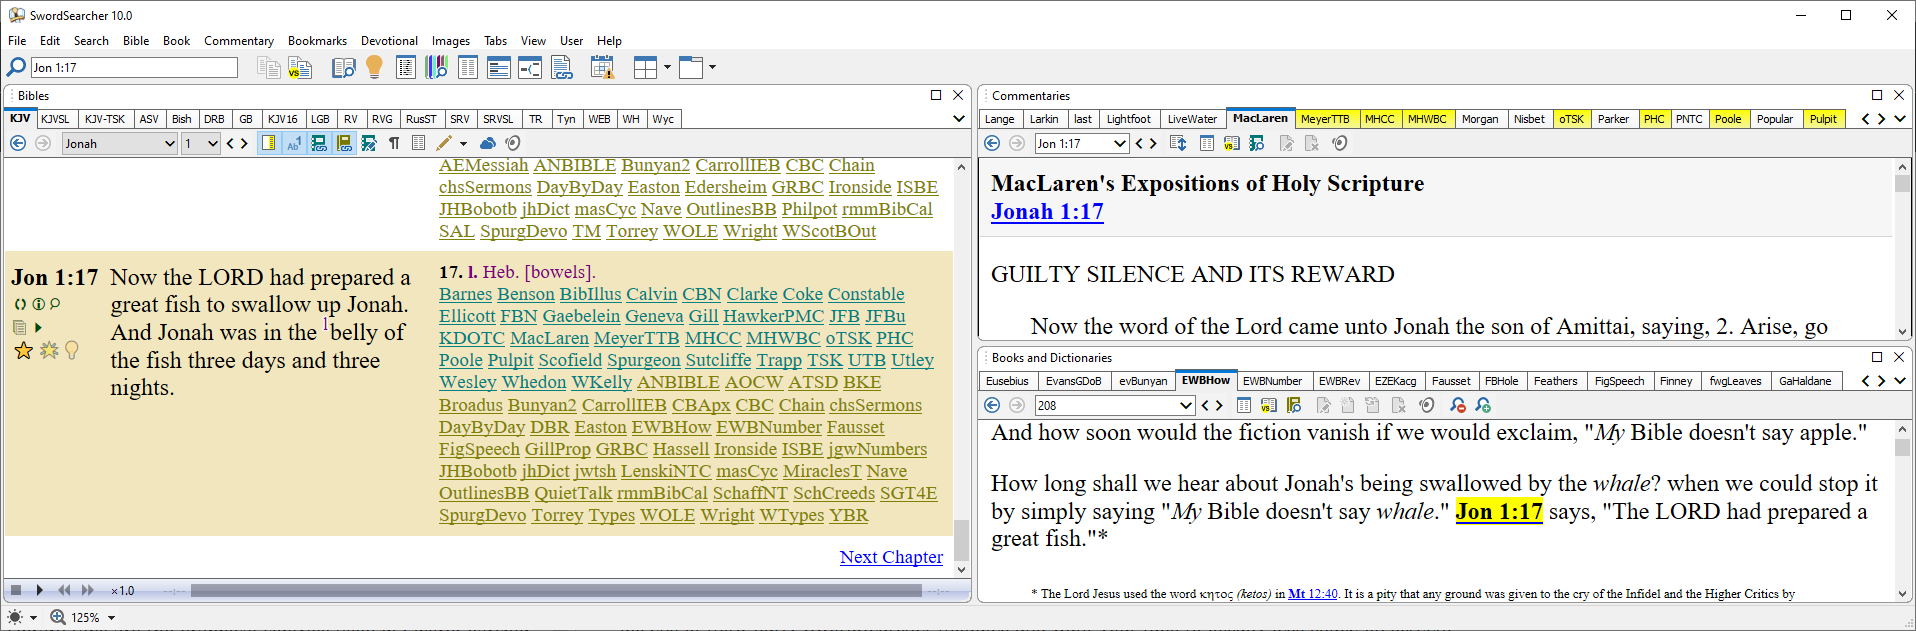Click the colored books library search icon
The width and height of the screenshot is (1916, 631).
[436, 67]
